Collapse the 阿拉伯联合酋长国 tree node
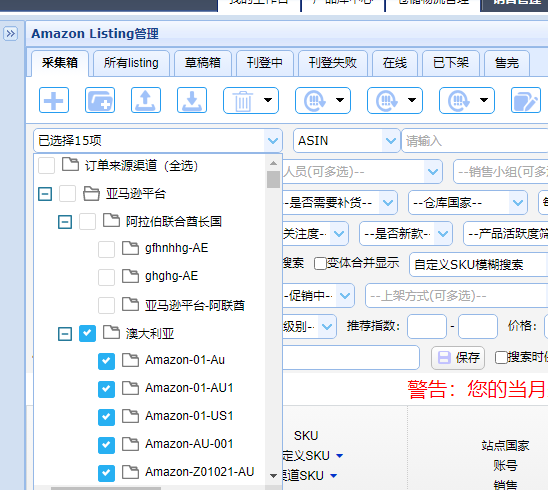 tap(65, 222)
